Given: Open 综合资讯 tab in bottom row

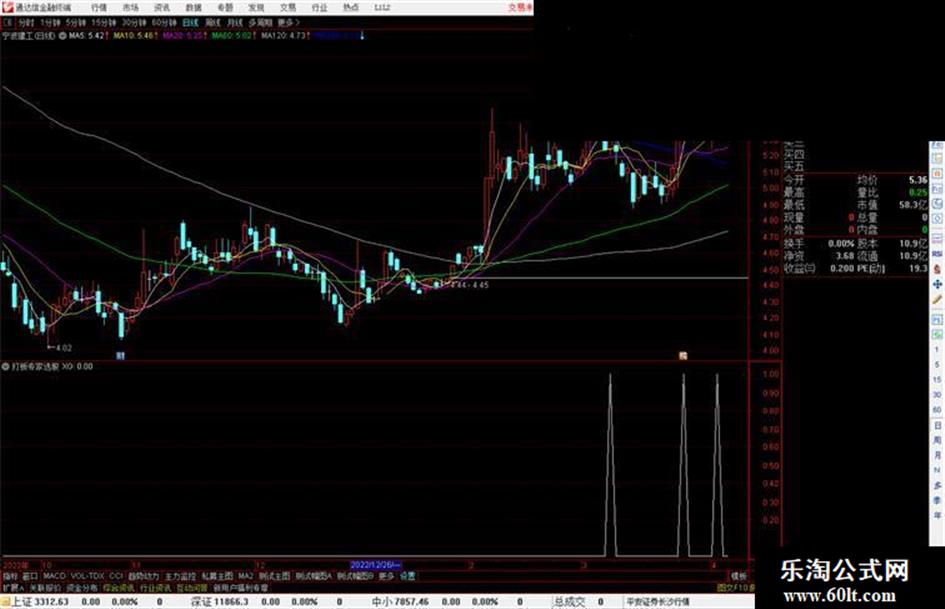Looking at the screenshot, I should [x=119, y=587].
